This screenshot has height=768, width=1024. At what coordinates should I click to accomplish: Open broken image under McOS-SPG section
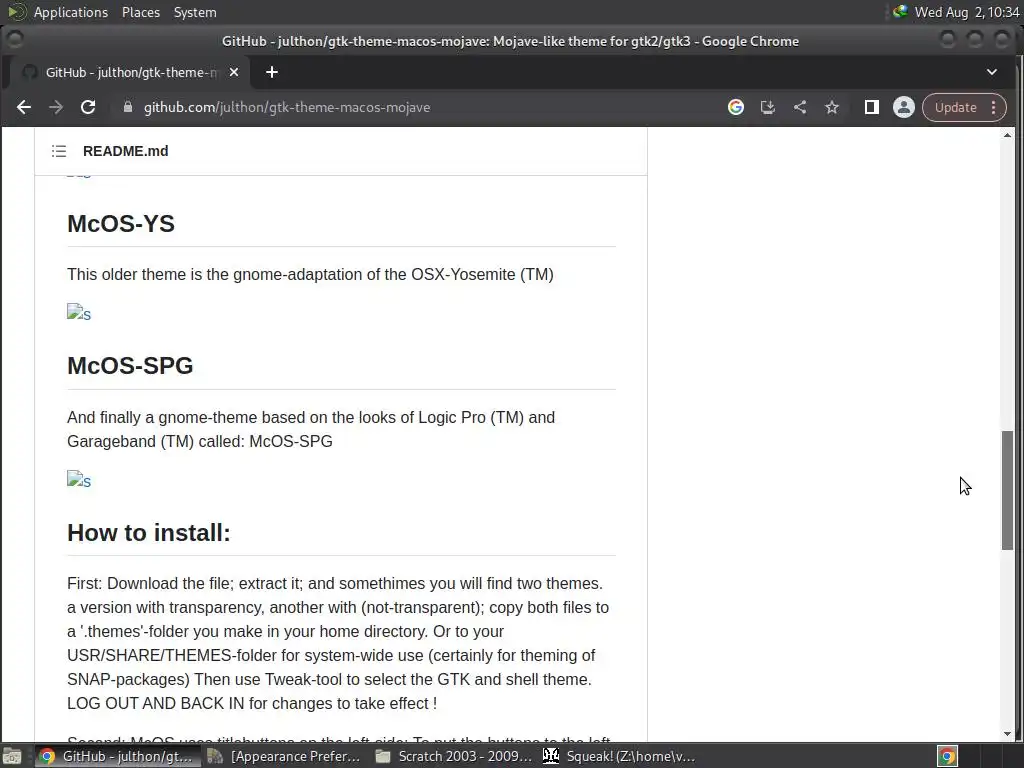pos(78,481)
